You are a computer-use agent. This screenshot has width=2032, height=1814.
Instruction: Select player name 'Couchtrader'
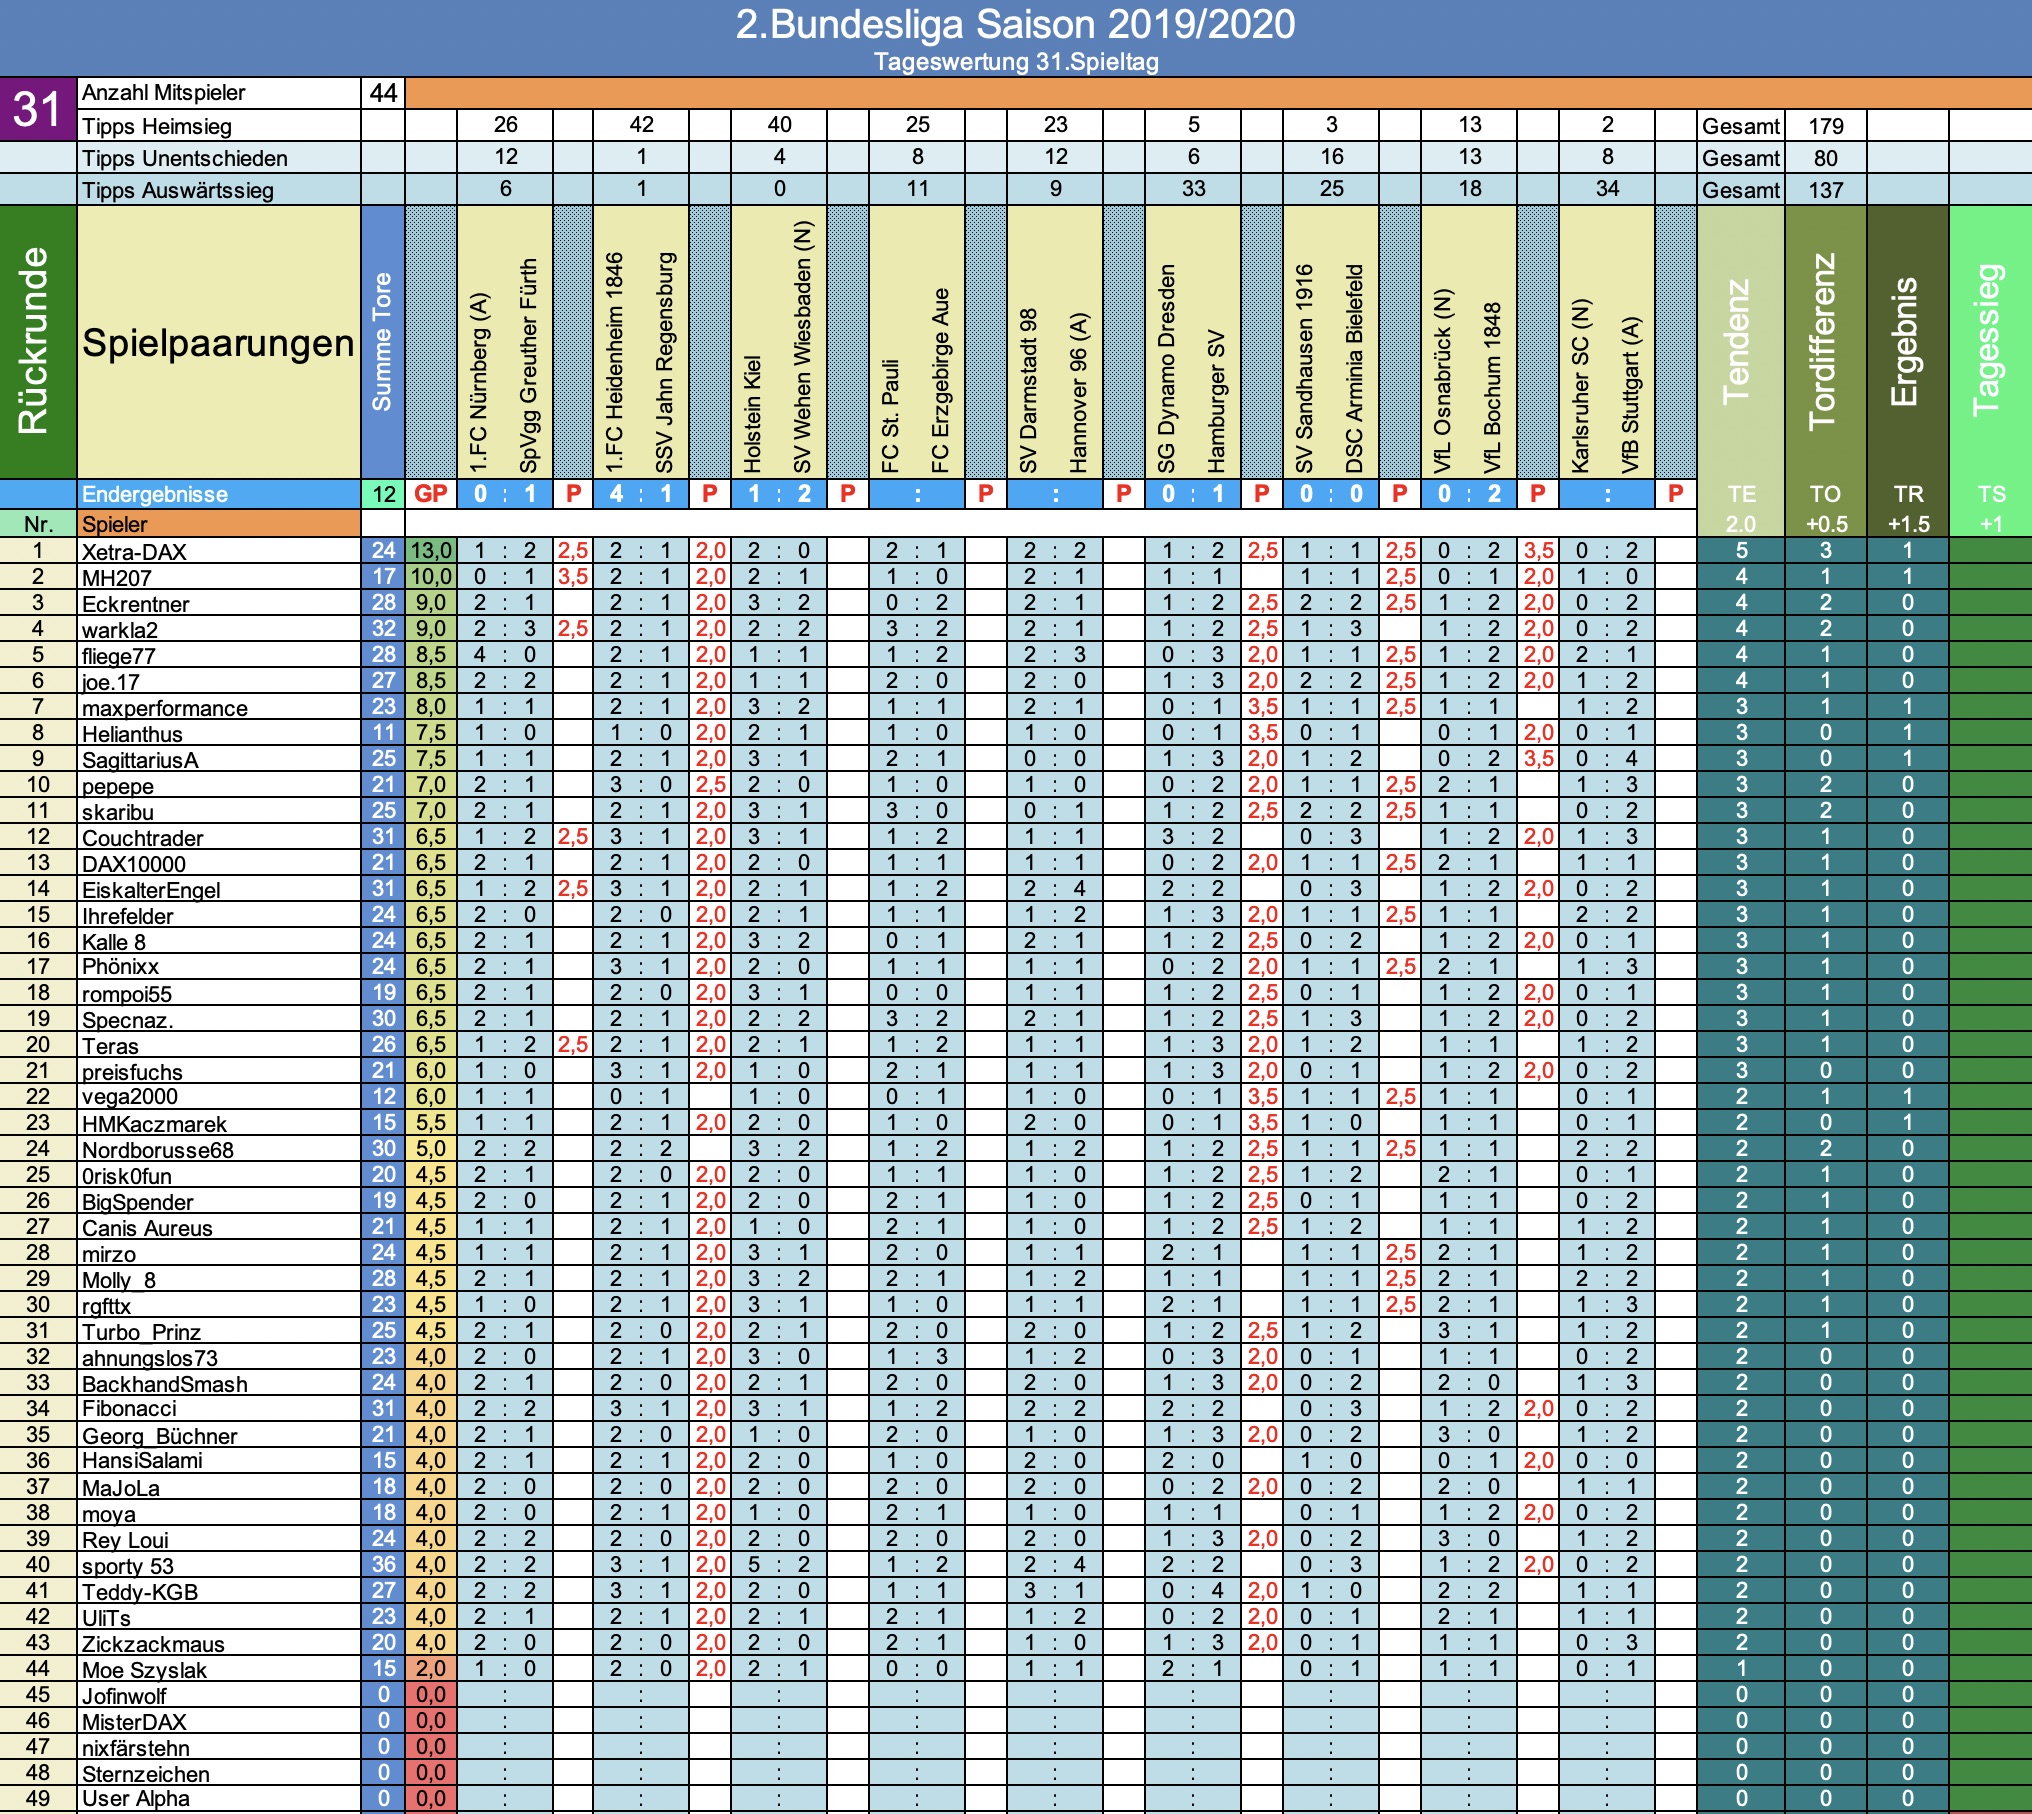[143, 838]
